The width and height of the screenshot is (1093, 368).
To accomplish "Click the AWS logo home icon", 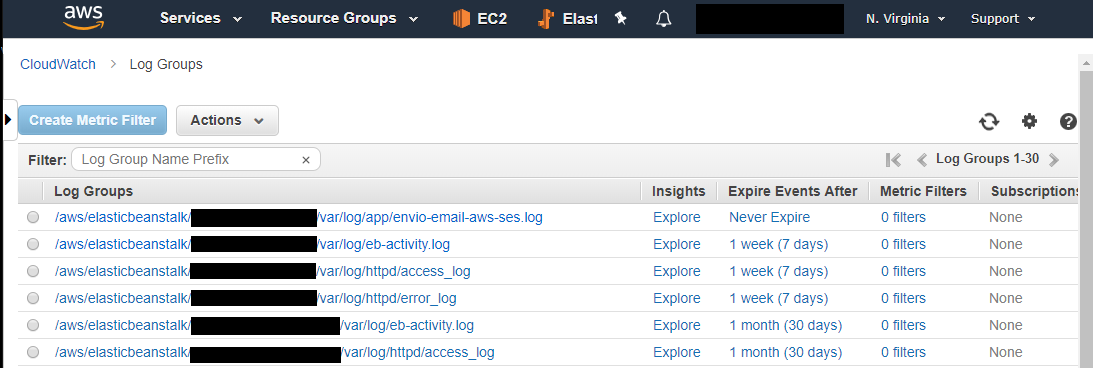I will tap(83, 18).
